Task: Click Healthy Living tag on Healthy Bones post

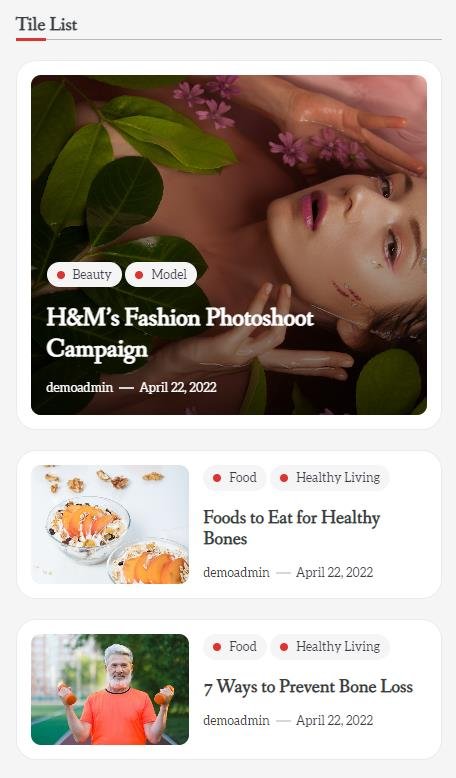Action: pos(330,478)
